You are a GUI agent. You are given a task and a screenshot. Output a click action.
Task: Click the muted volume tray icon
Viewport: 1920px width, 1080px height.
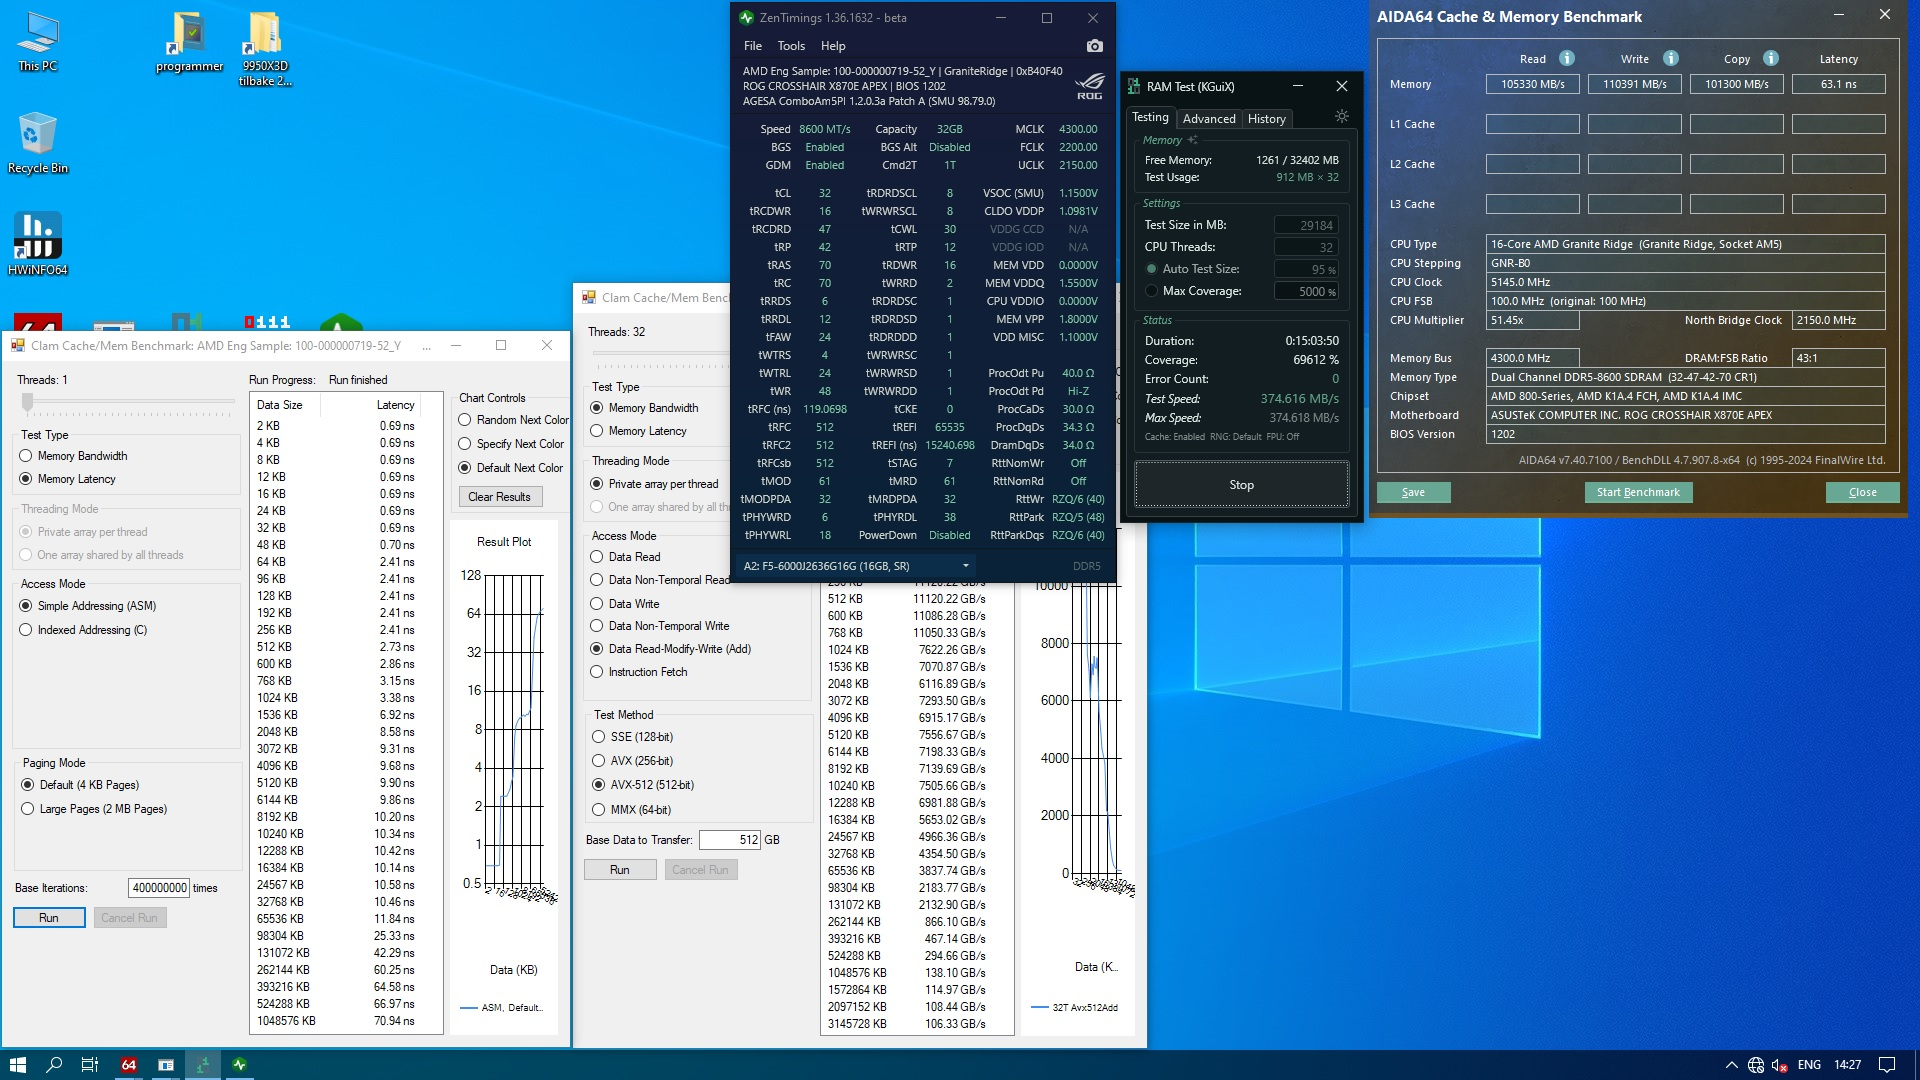coord(1780,1065)
